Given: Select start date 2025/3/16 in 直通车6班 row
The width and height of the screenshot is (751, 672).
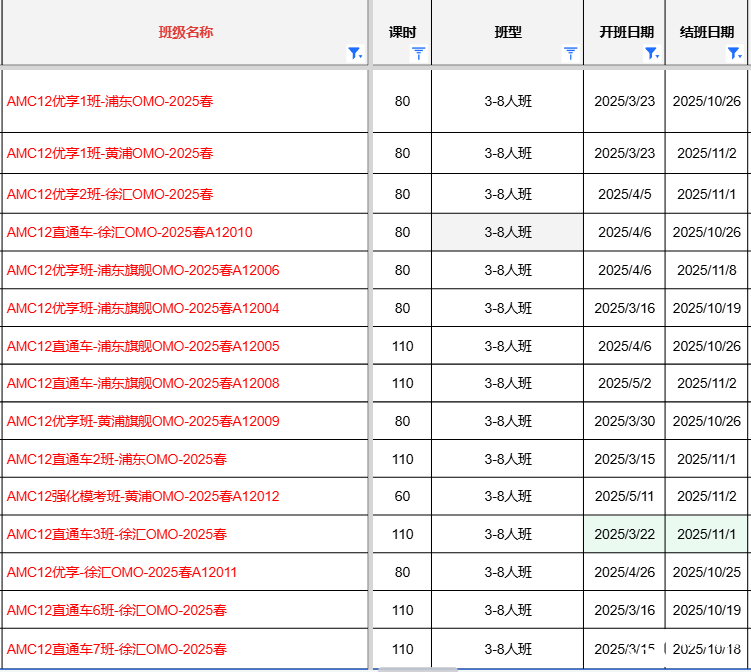Looking at the screenshot, I should pyautogui.click(x=625, y=610).
